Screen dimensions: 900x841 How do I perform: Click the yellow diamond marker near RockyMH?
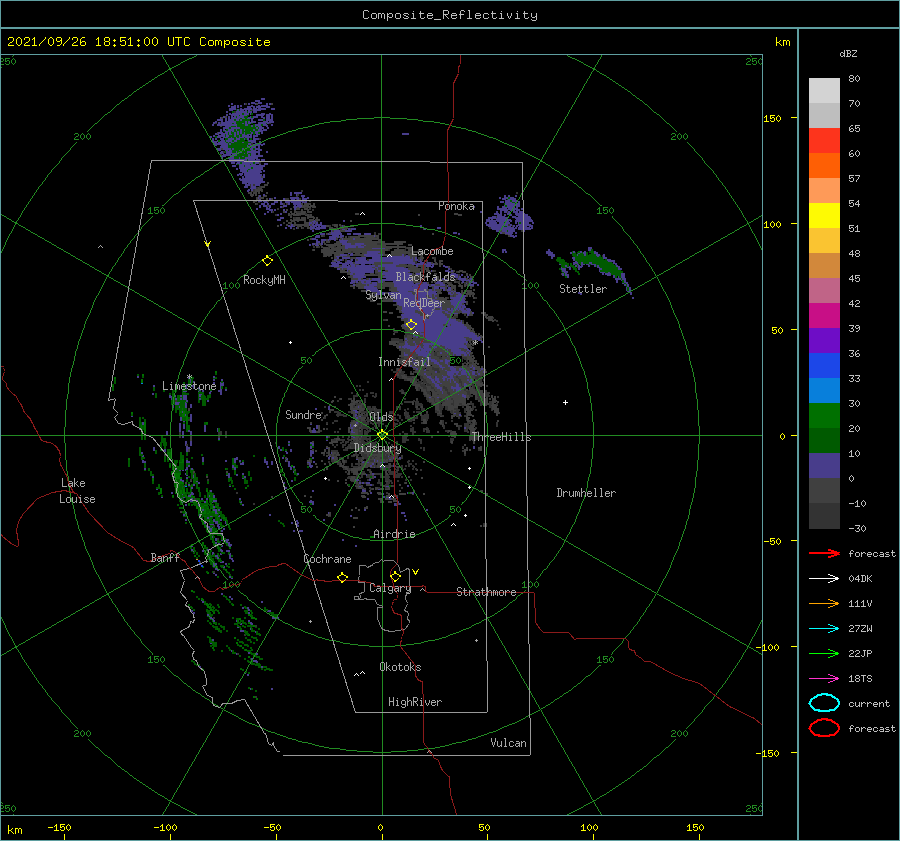click(x=267, y=261)
